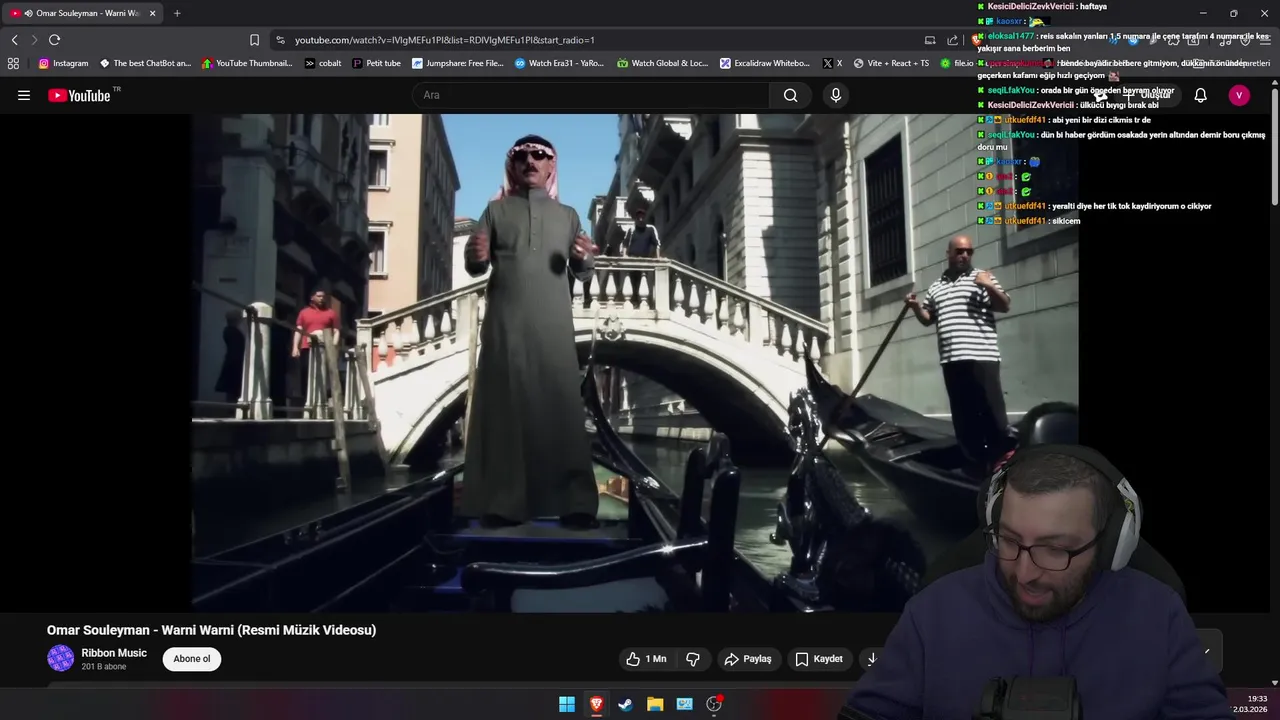The height and width of the screenshot is (720, 1280).
Task: Click the cast/media icon in address bar
Action: tap(930, 40)
